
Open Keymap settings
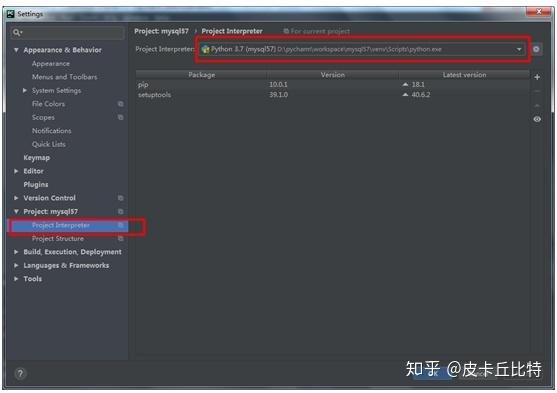click(x=37, y=158)
